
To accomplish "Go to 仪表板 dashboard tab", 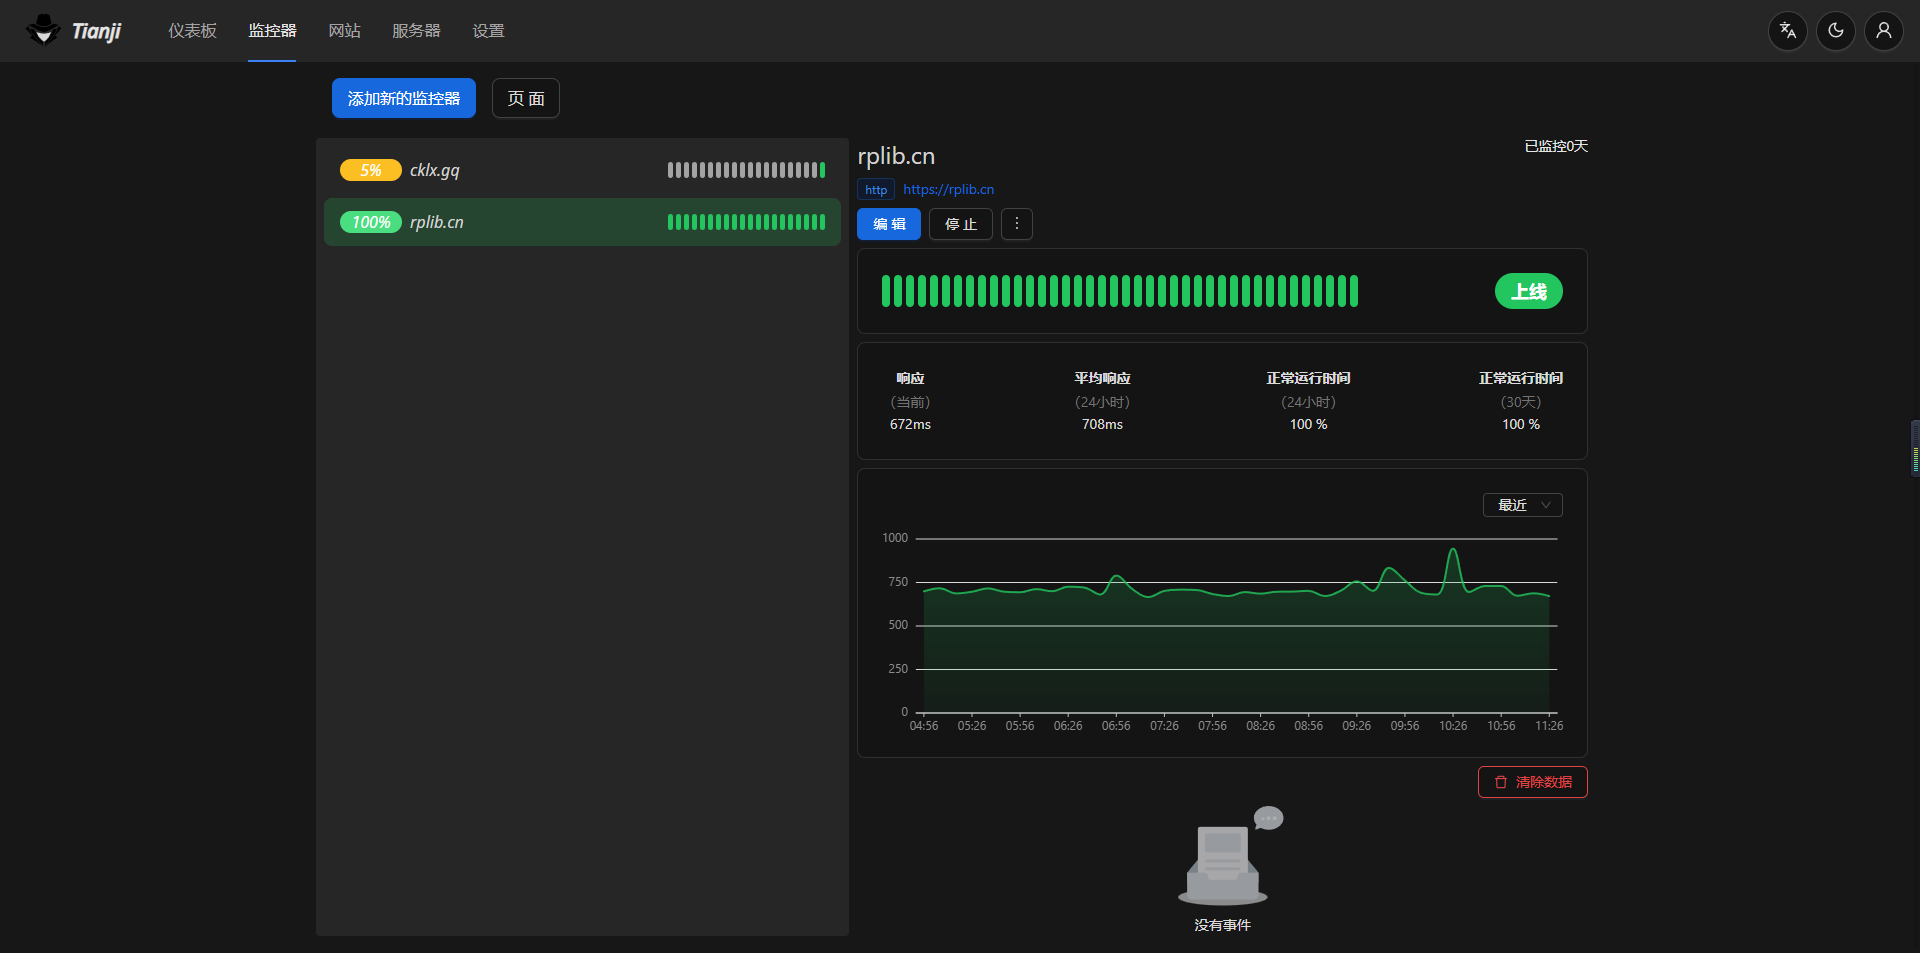I will [x=192, y=31].
